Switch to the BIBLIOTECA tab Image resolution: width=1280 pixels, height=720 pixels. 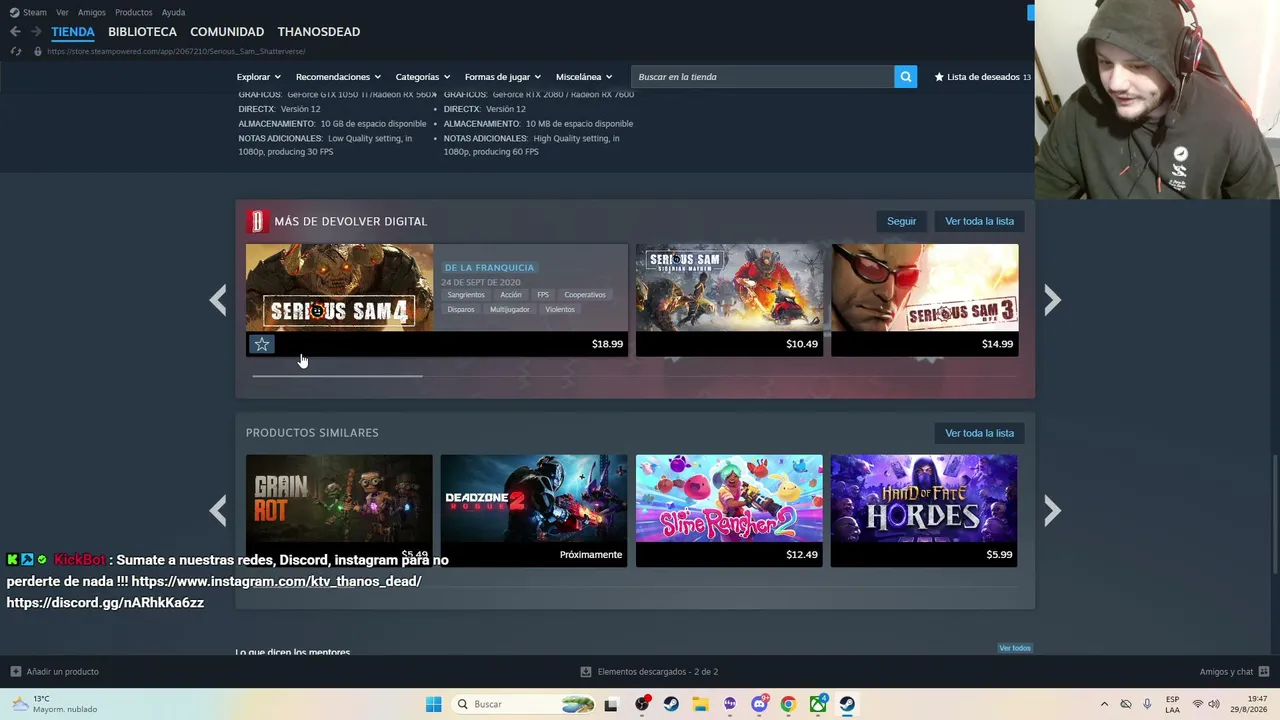(142, 32)
